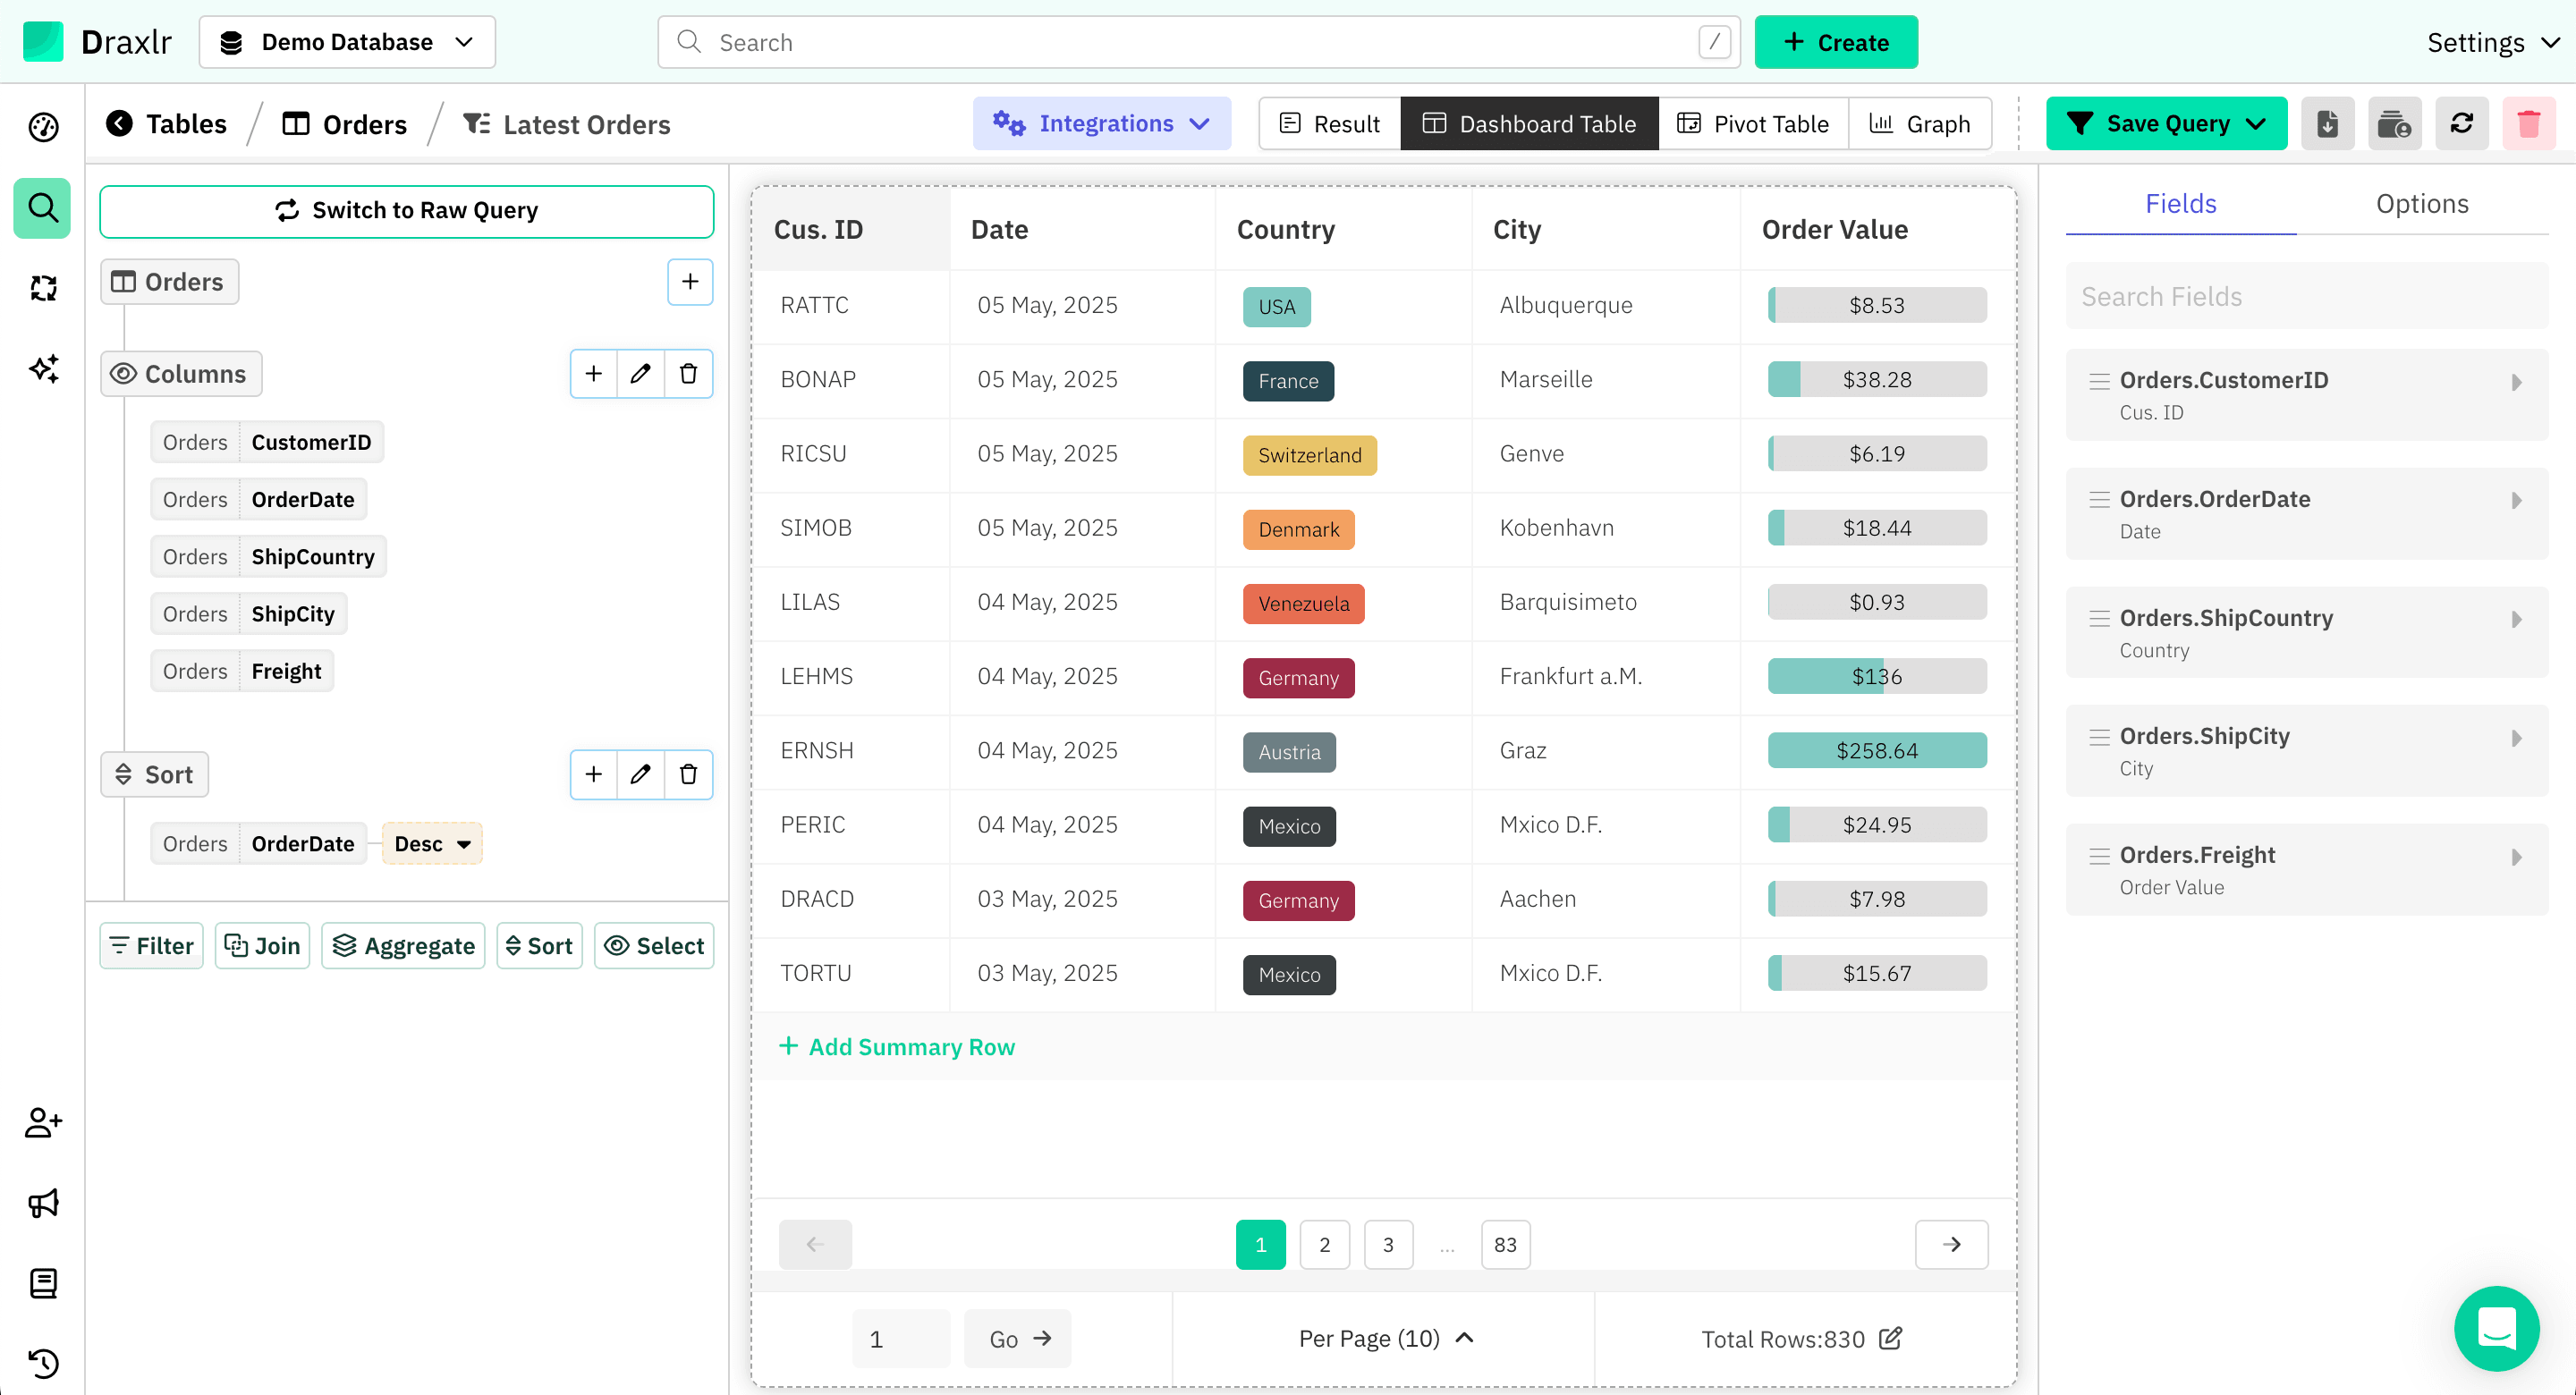Switch to the Graph tab
This screenshot has width=2576, height=1395.
click(1920, 124)
